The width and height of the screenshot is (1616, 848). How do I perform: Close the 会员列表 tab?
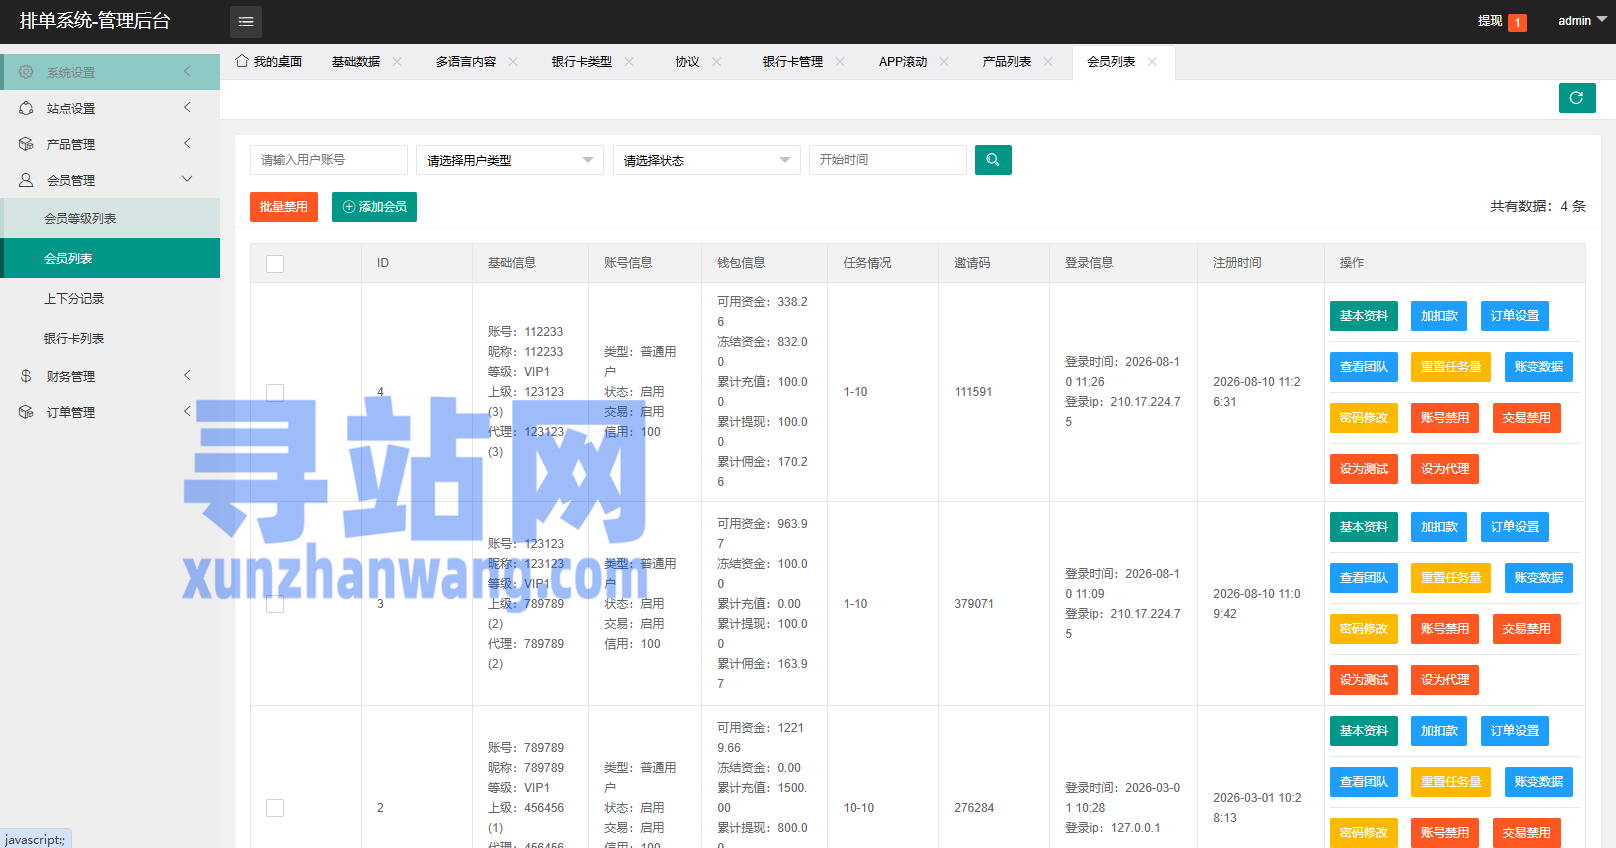(x=1152, y=62)
